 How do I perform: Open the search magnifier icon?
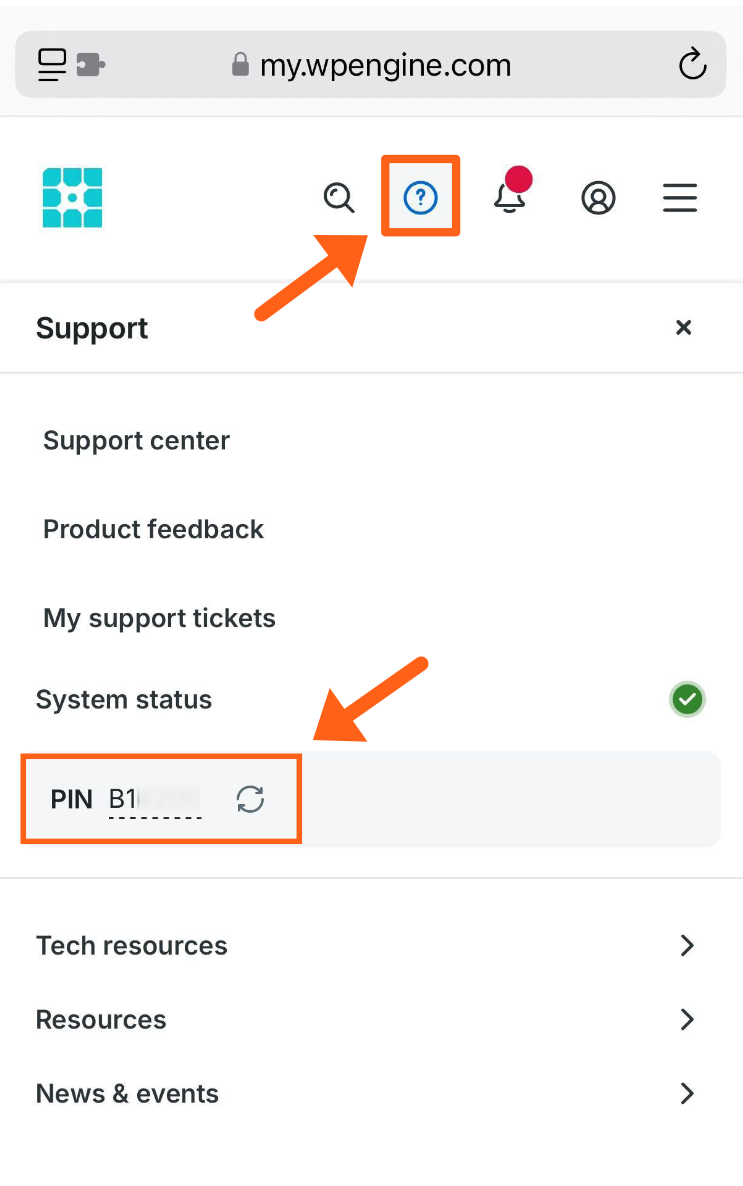(x=339, y=197)
